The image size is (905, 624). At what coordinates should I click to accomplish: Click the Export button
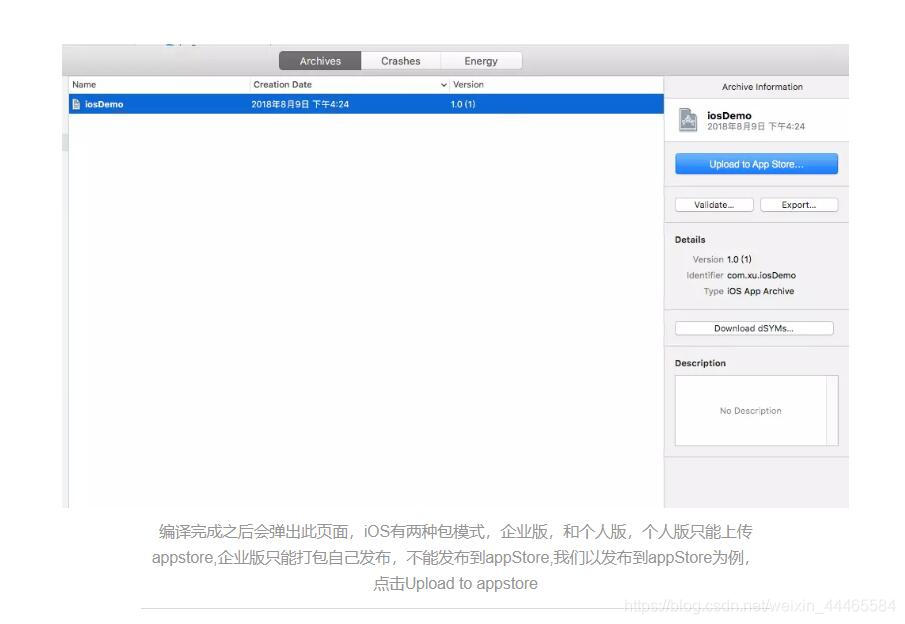point(799,205)
